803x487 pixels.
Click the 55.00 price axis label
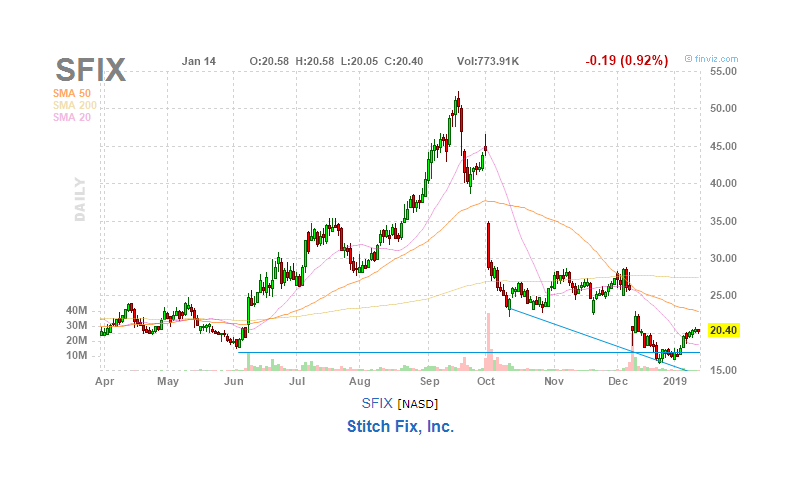[723, 71]
